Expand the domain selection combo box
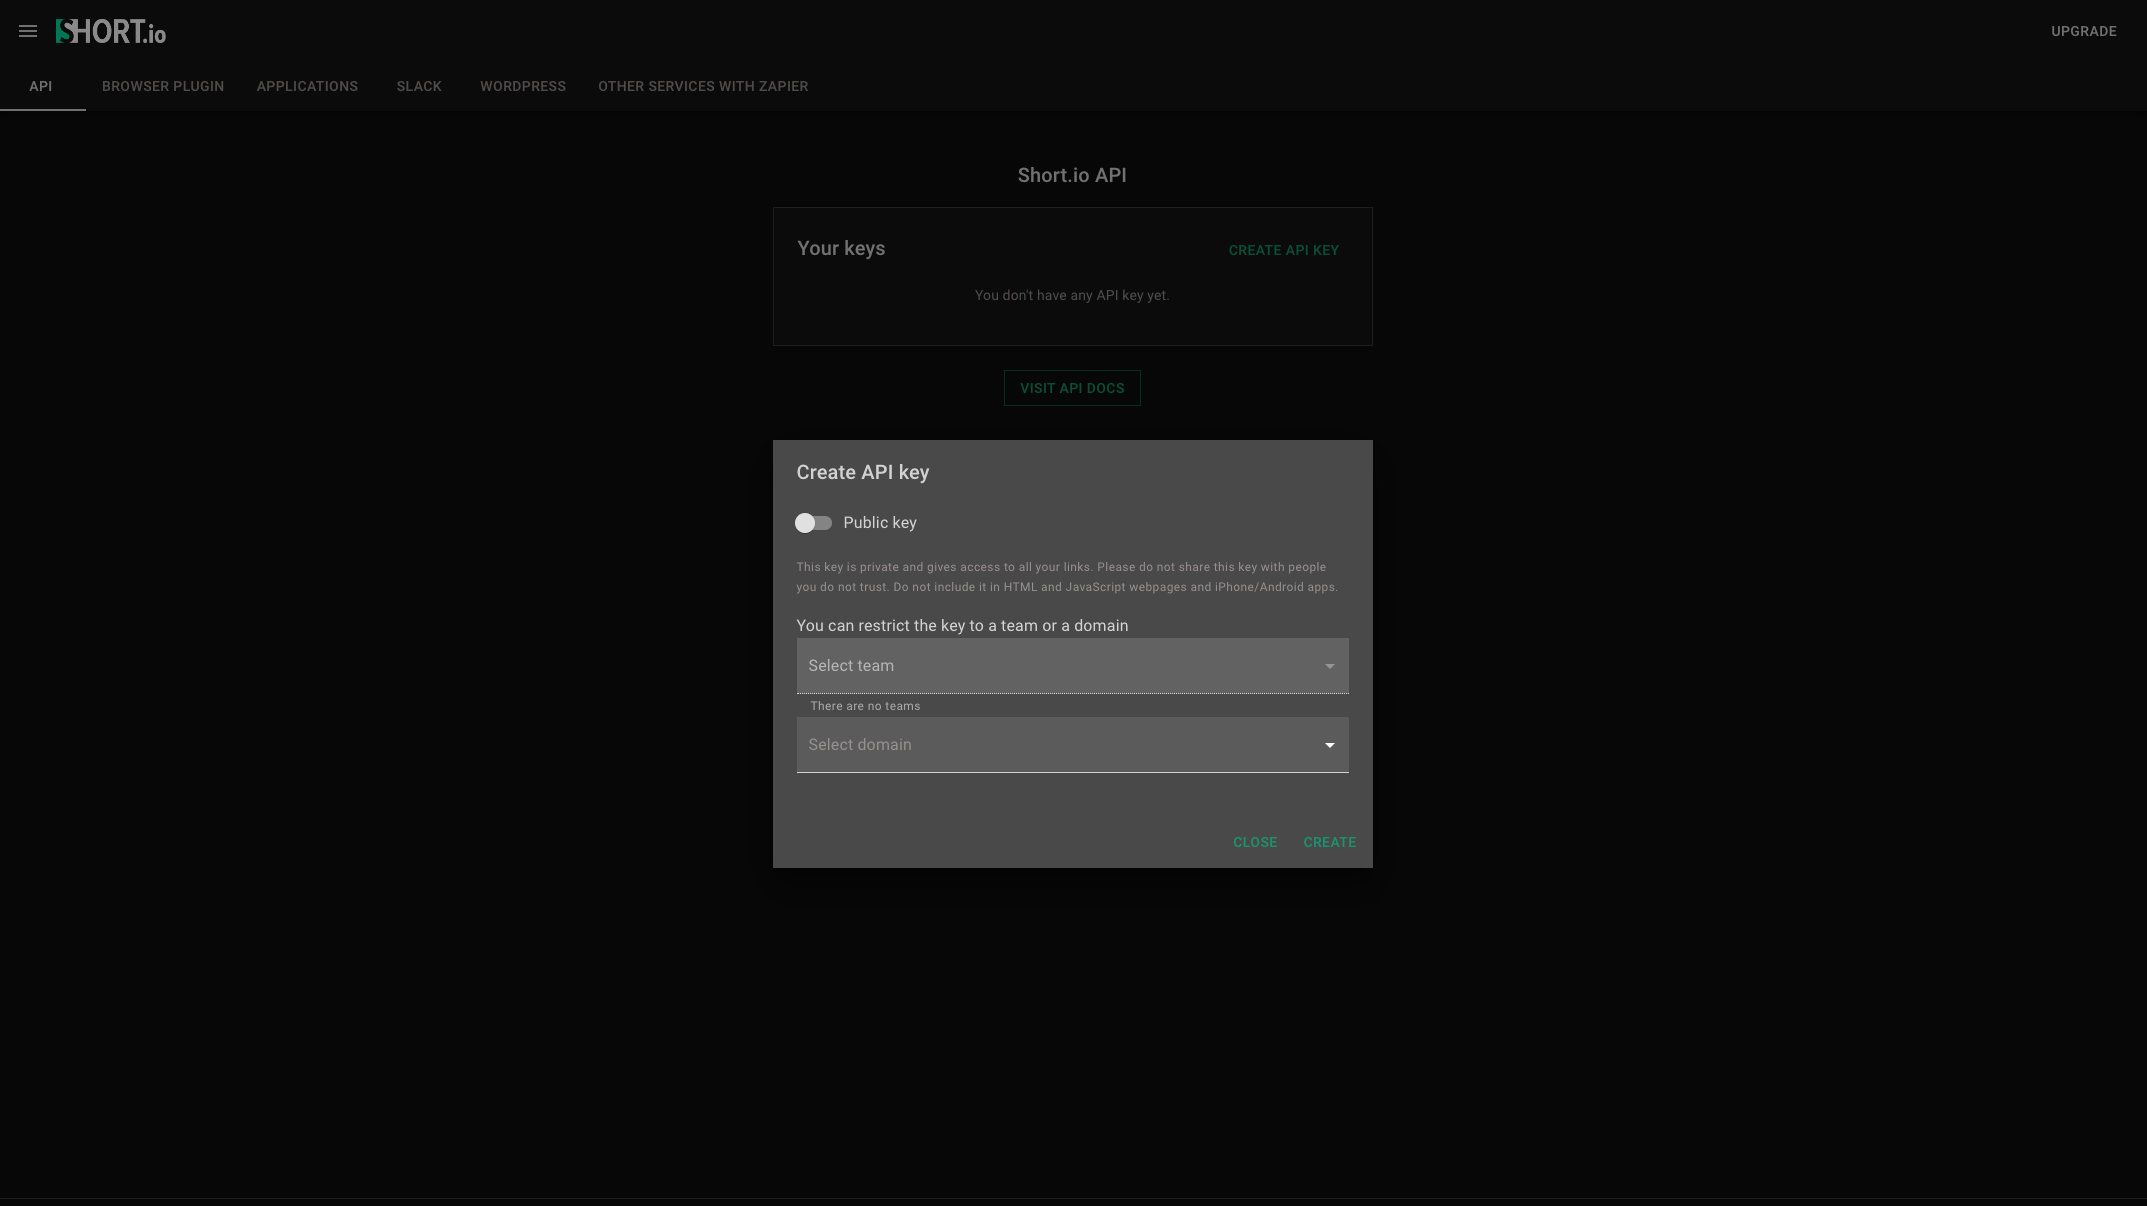Viewport: 2147px width, 1206px height. tap(1070, 745)
